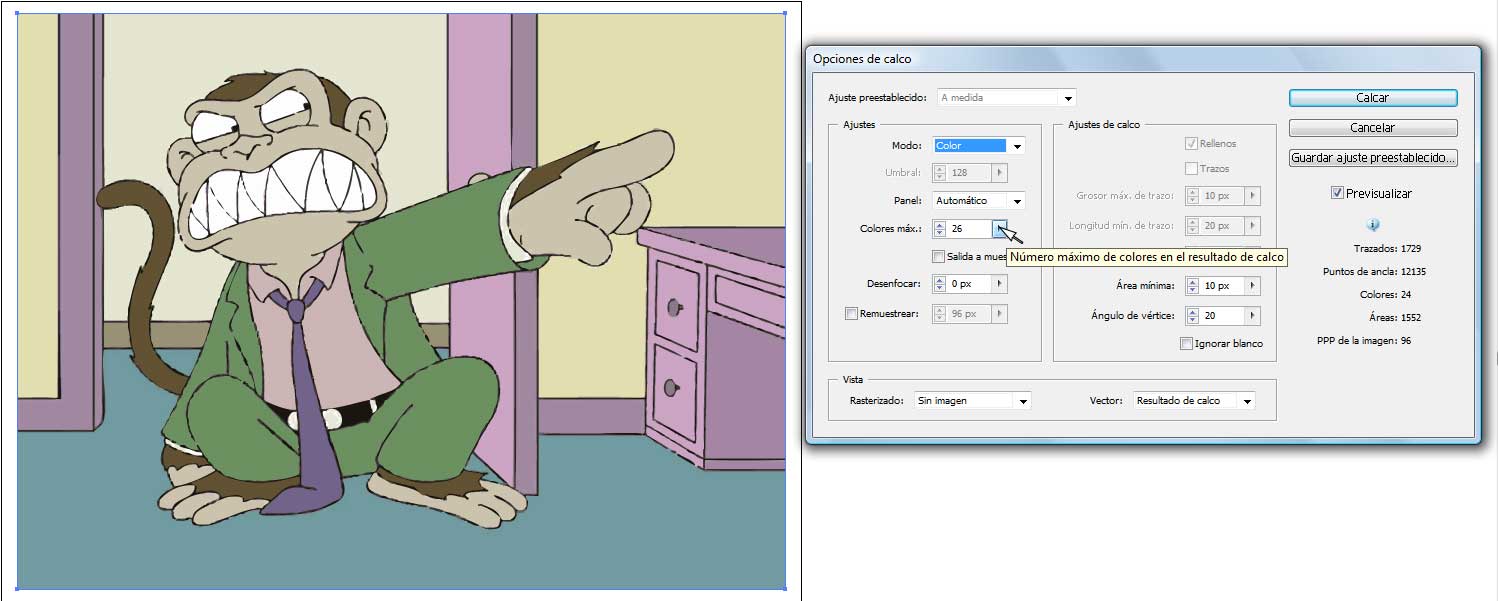
Task: Open the Desenfocar slider arrow
Action: coord(999,284)
